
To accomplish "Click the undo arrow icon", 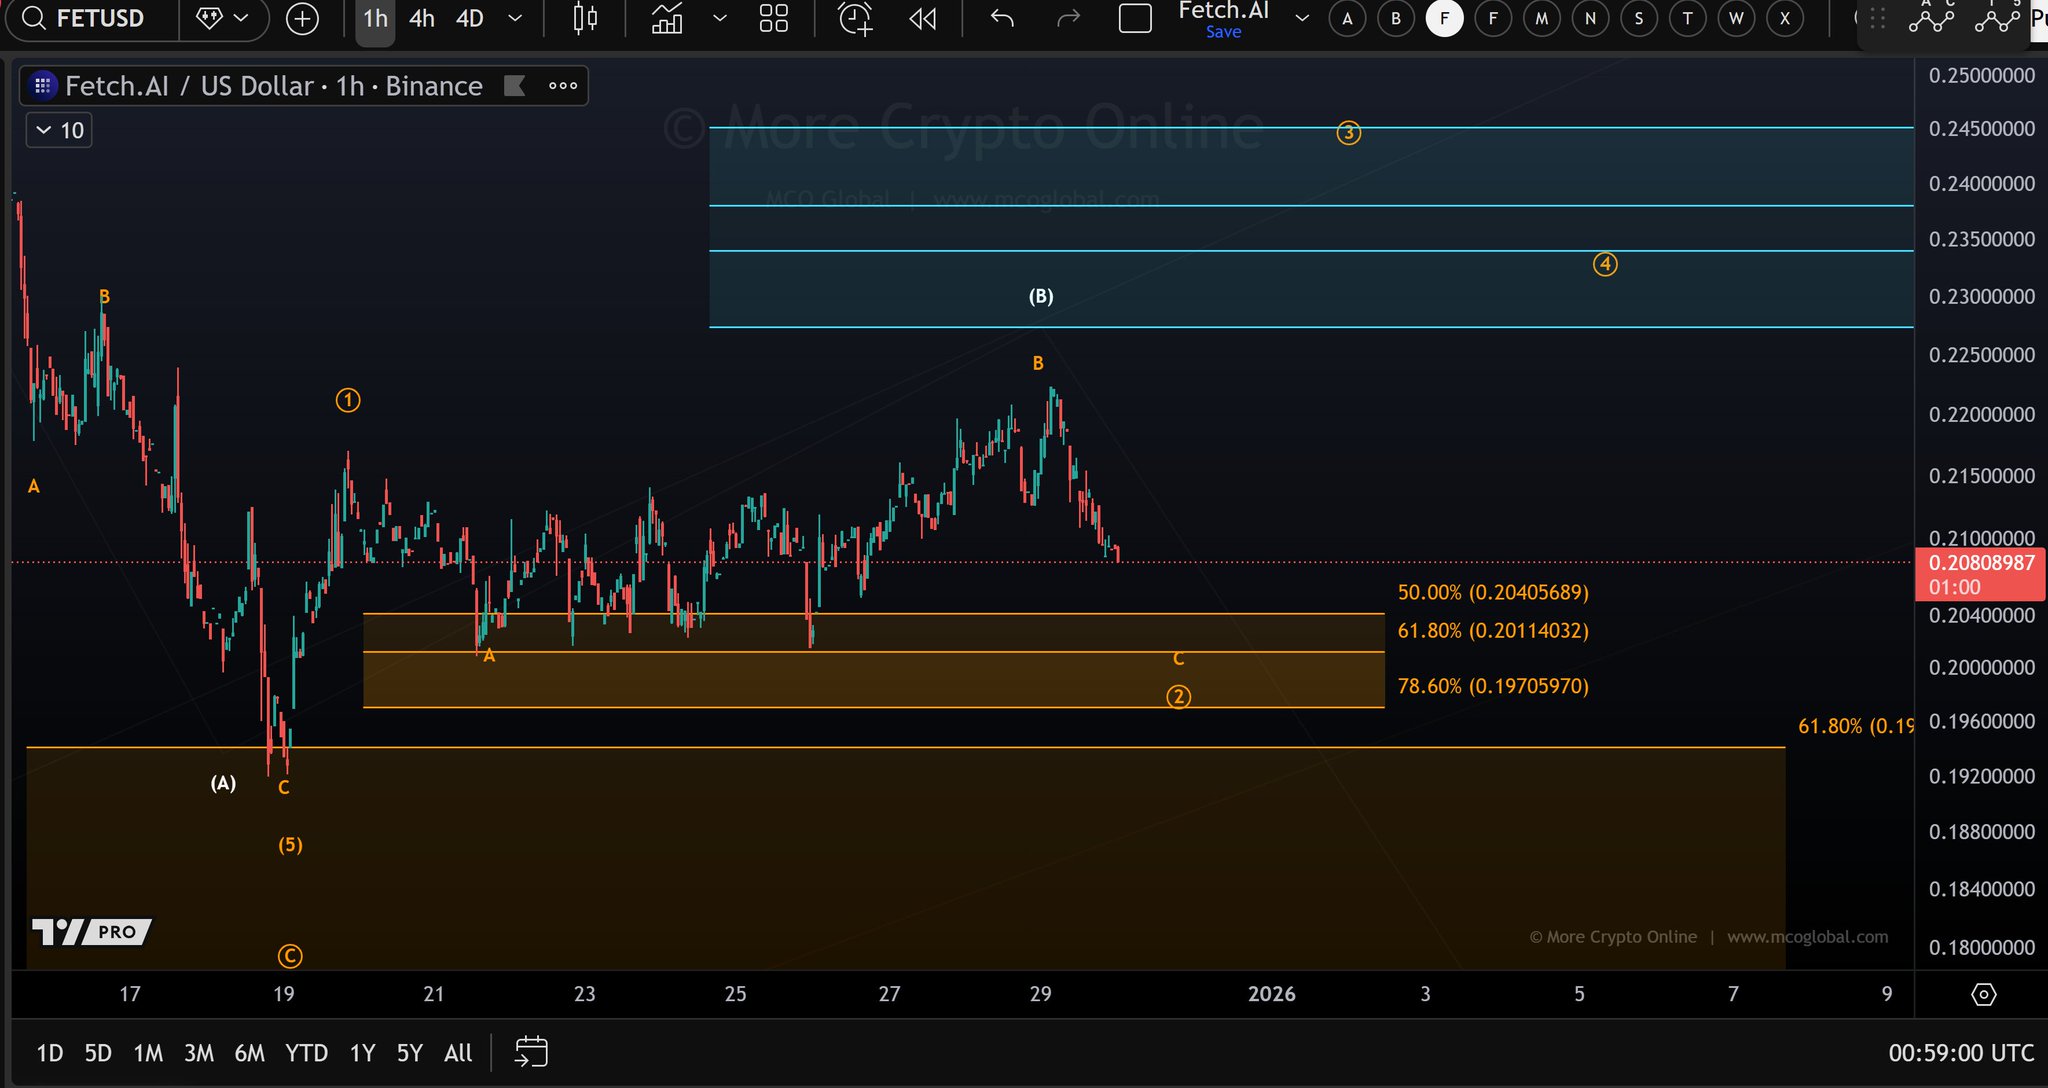I will pos(1001,18).
